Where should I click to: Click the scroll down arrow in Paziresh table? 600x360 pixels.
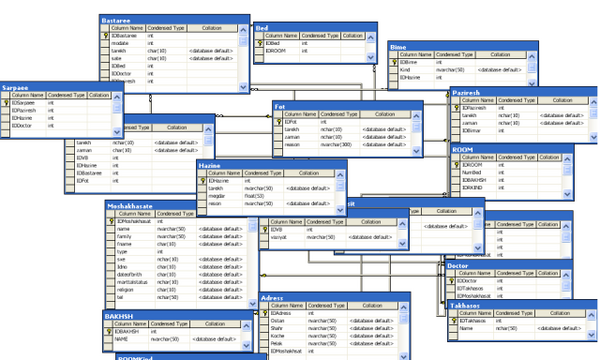pos(593,137)
